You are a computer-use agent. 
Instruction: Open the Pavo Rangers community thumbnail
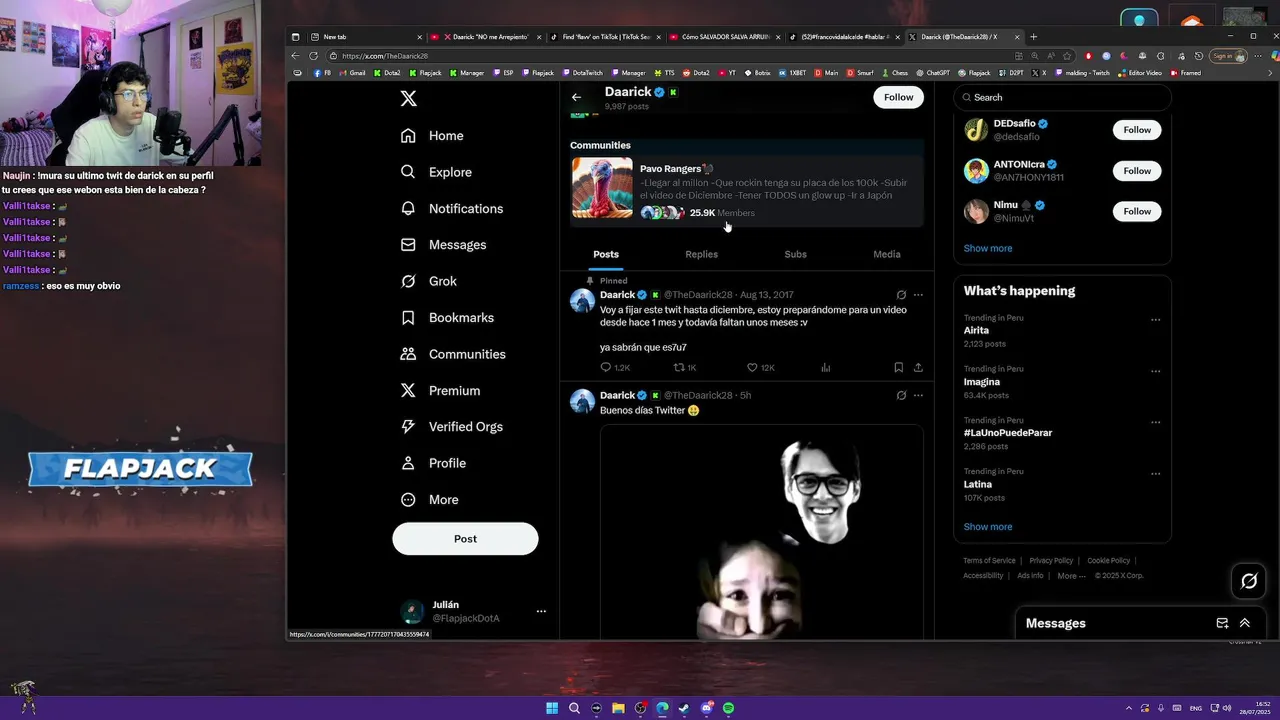(x=602, y=188)
